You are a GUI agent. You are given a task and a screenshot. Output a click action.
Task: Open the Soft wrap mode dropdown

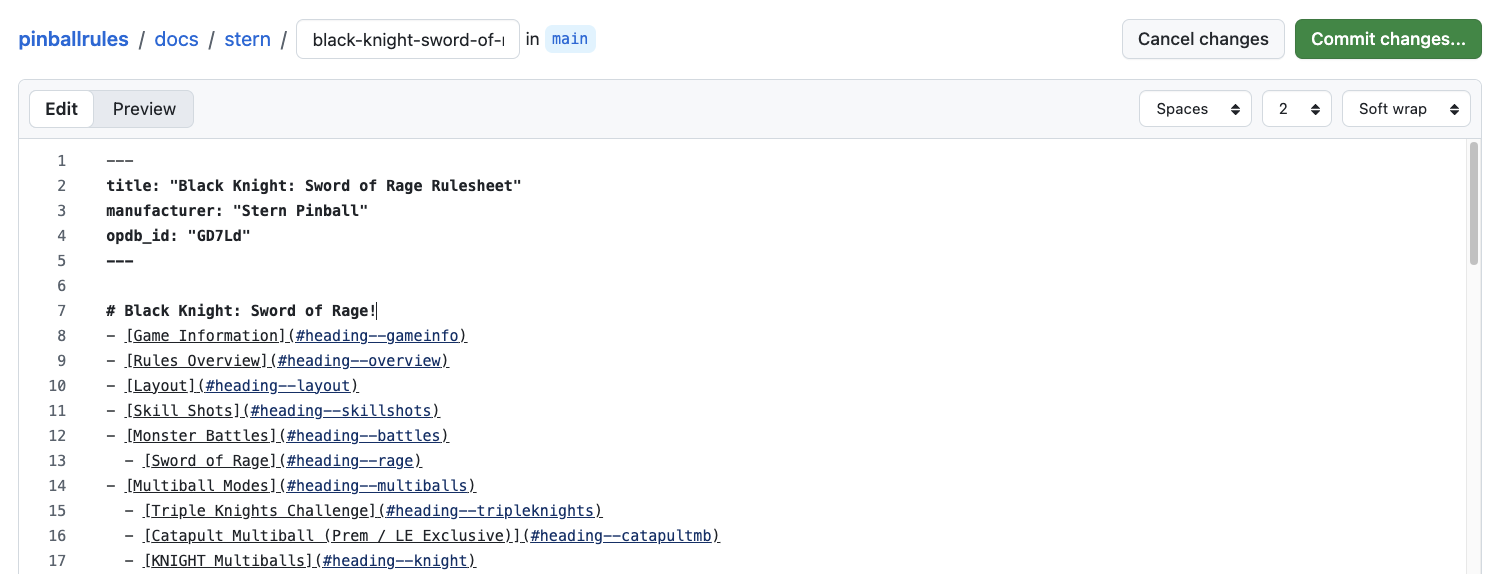(x=1406, y=109)
